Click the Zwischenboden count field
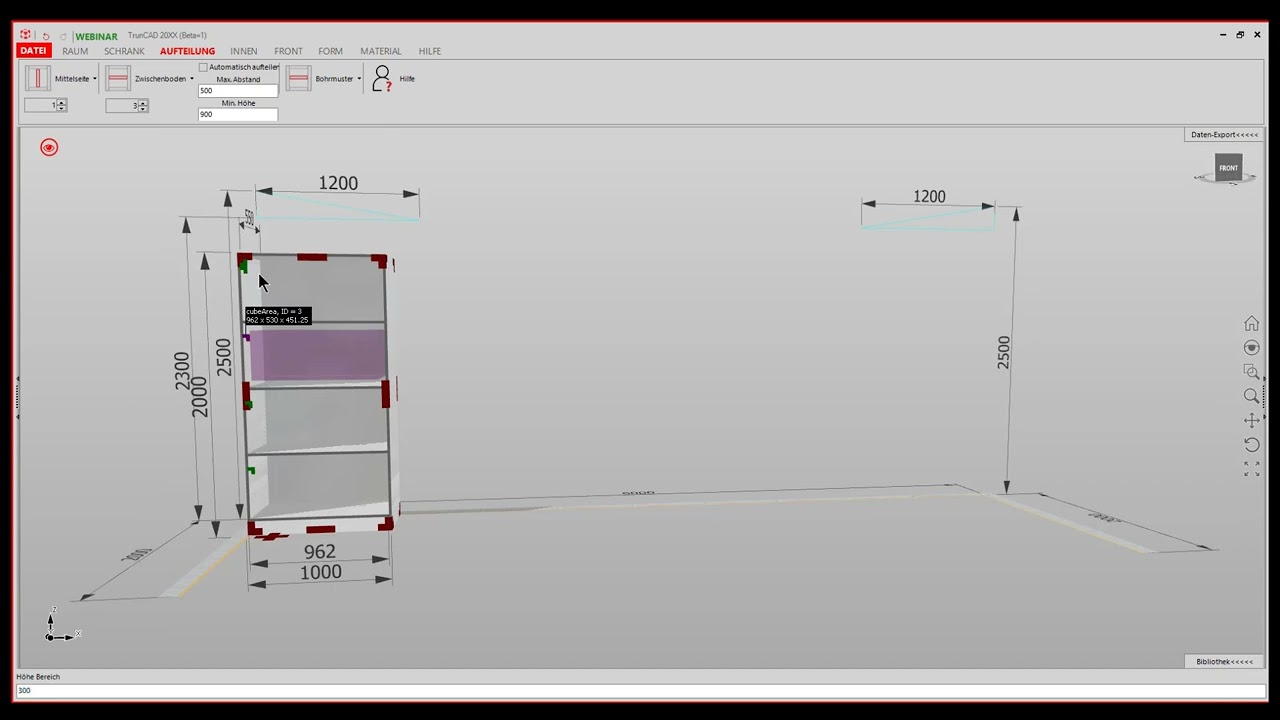Viewport: 1280px width, 720px height. (x=122, y=105)
